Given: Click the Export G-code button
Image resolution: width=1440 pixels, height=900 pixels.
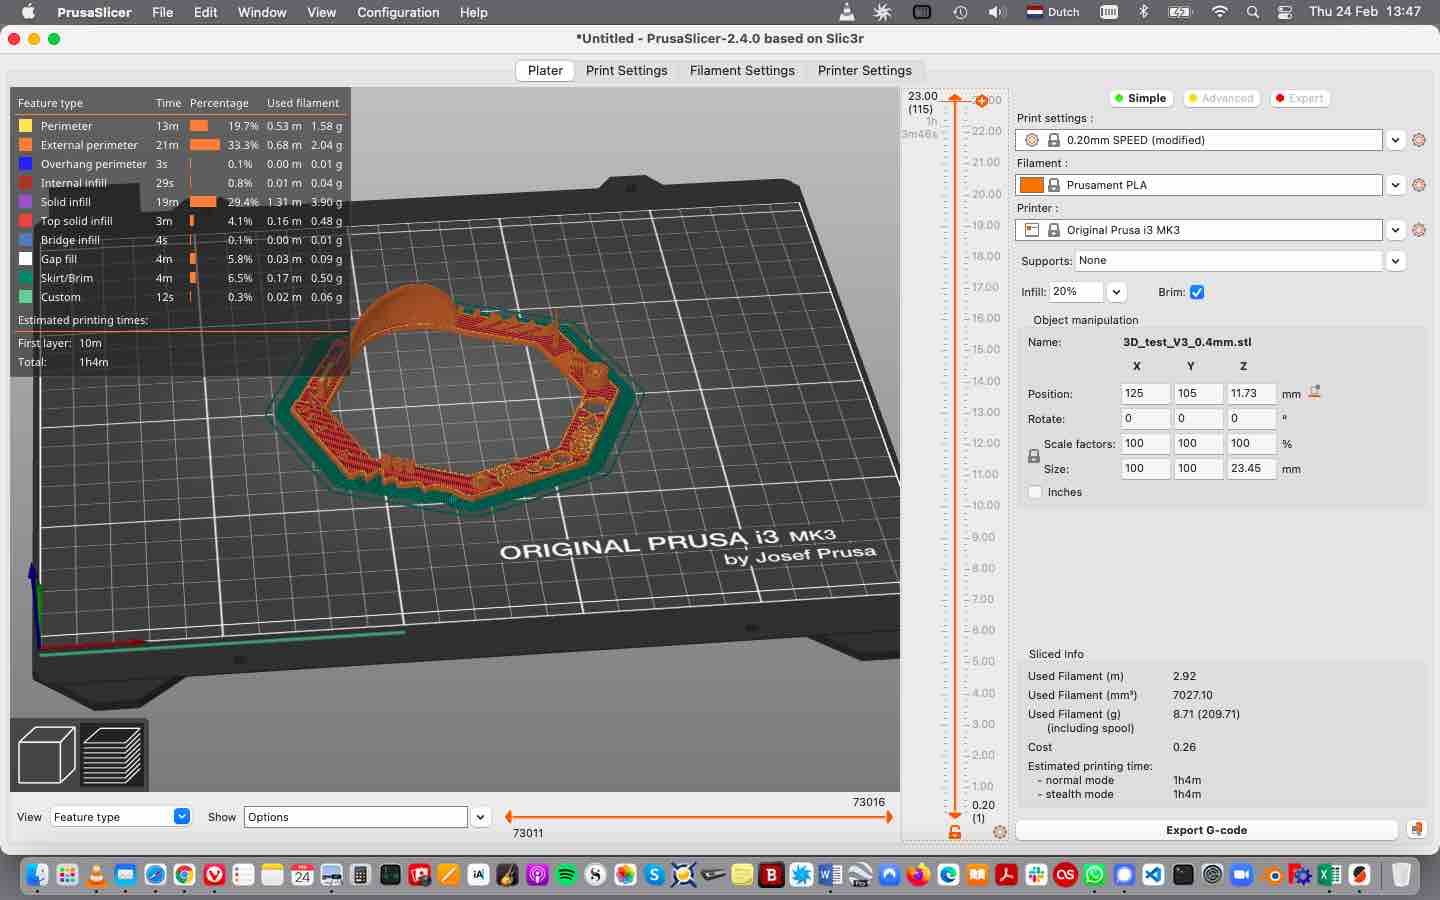Looking at the screenshot, I should [1206, 830].
